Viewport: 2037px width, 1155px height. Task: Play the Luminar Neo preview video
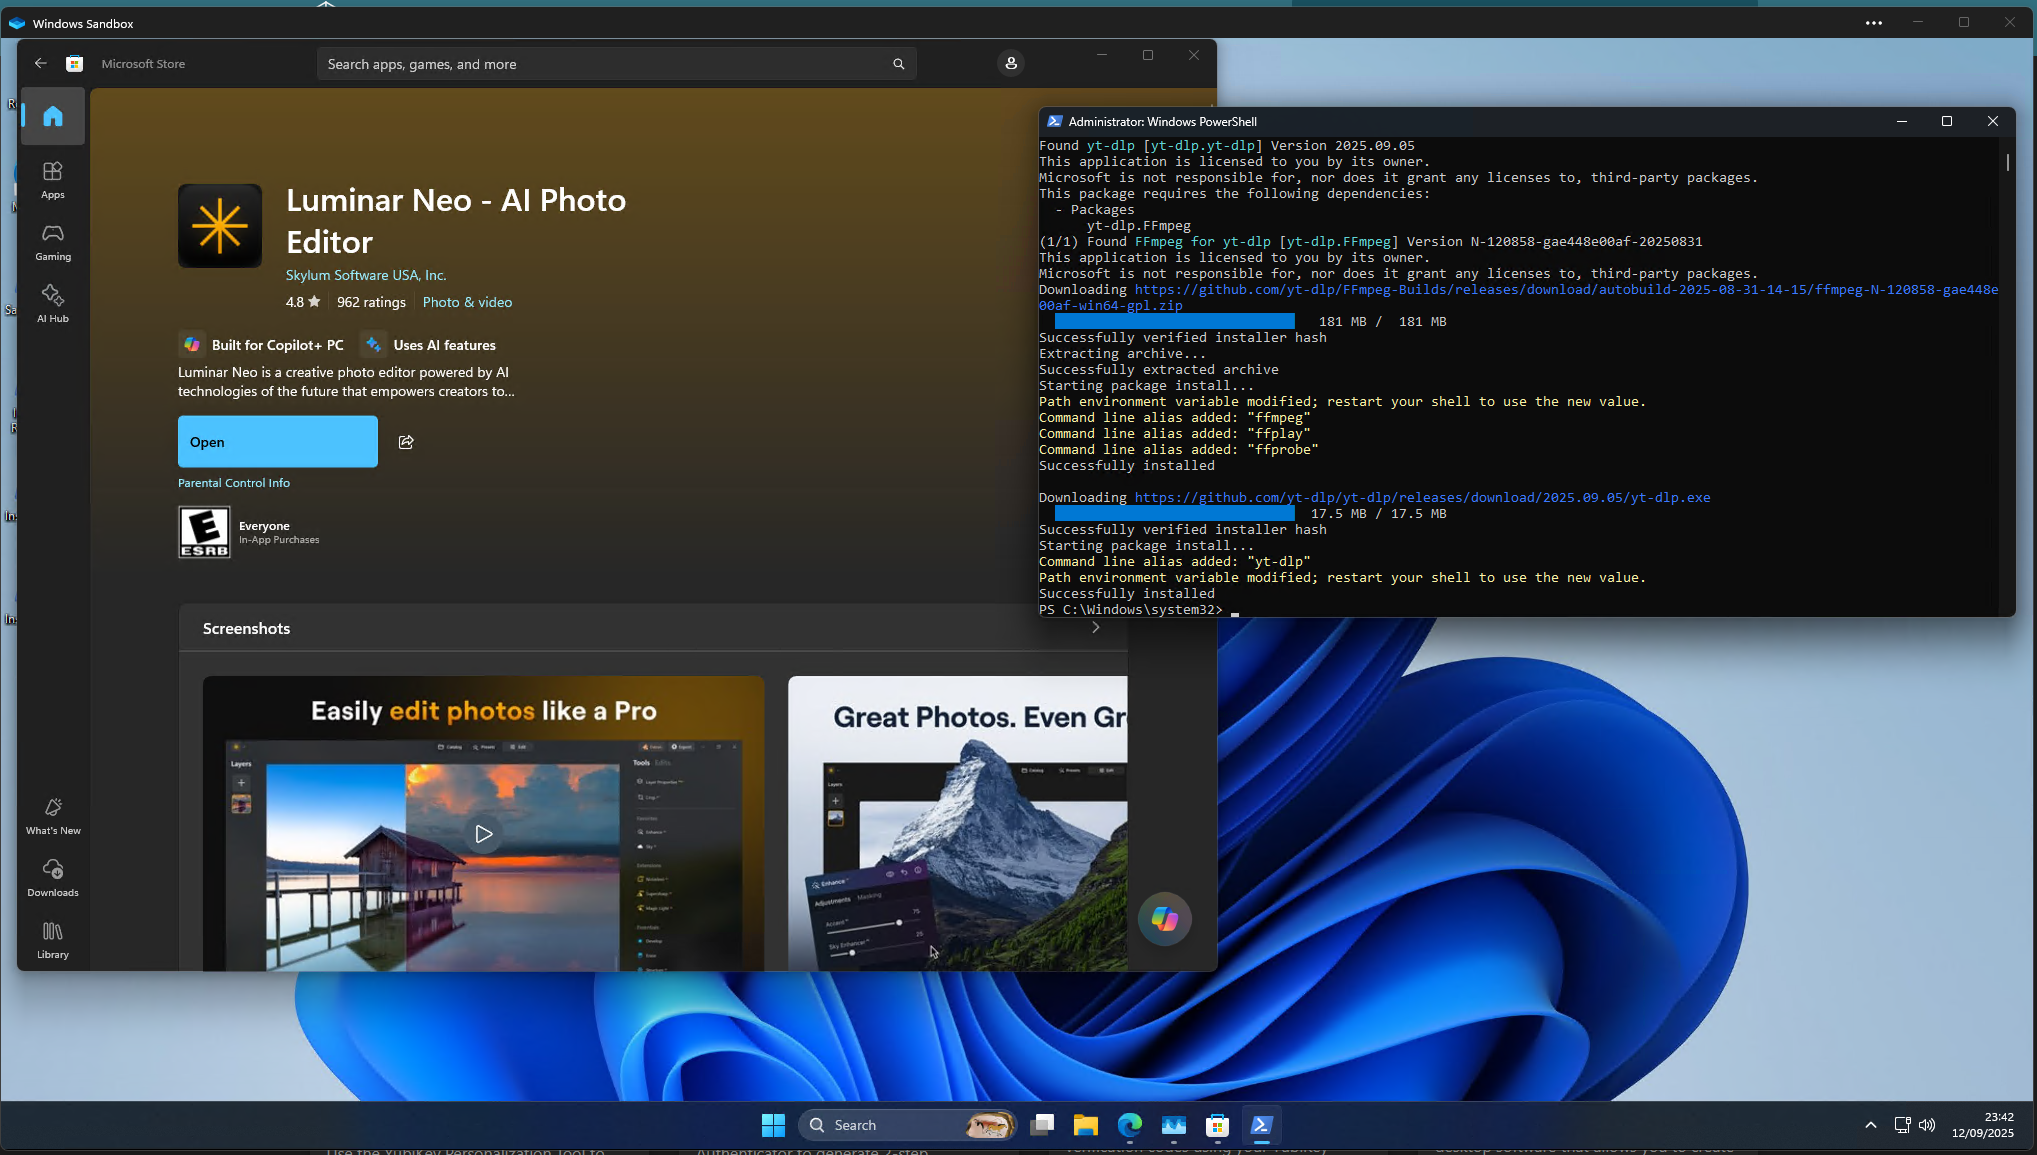484,834
